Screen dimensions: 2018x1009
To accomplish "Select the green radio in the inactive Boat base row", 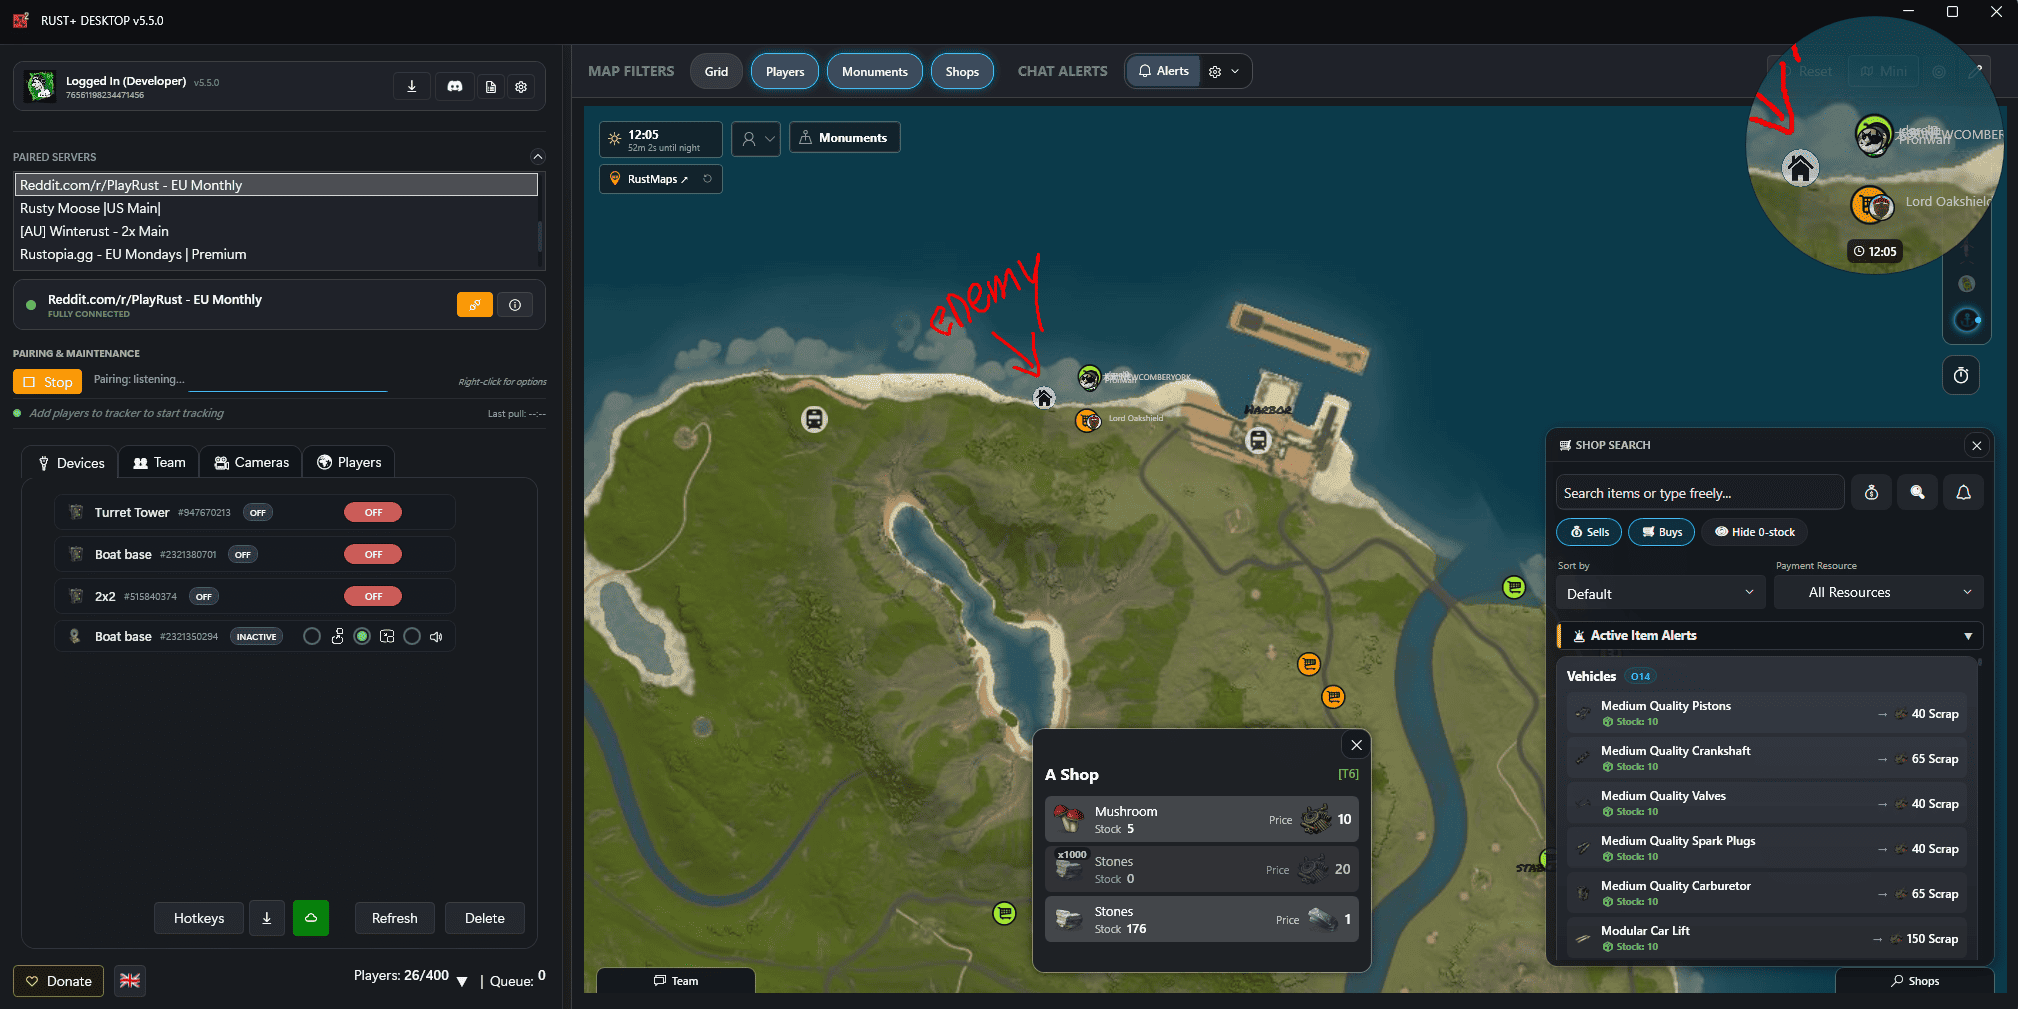I will [362, 637].
